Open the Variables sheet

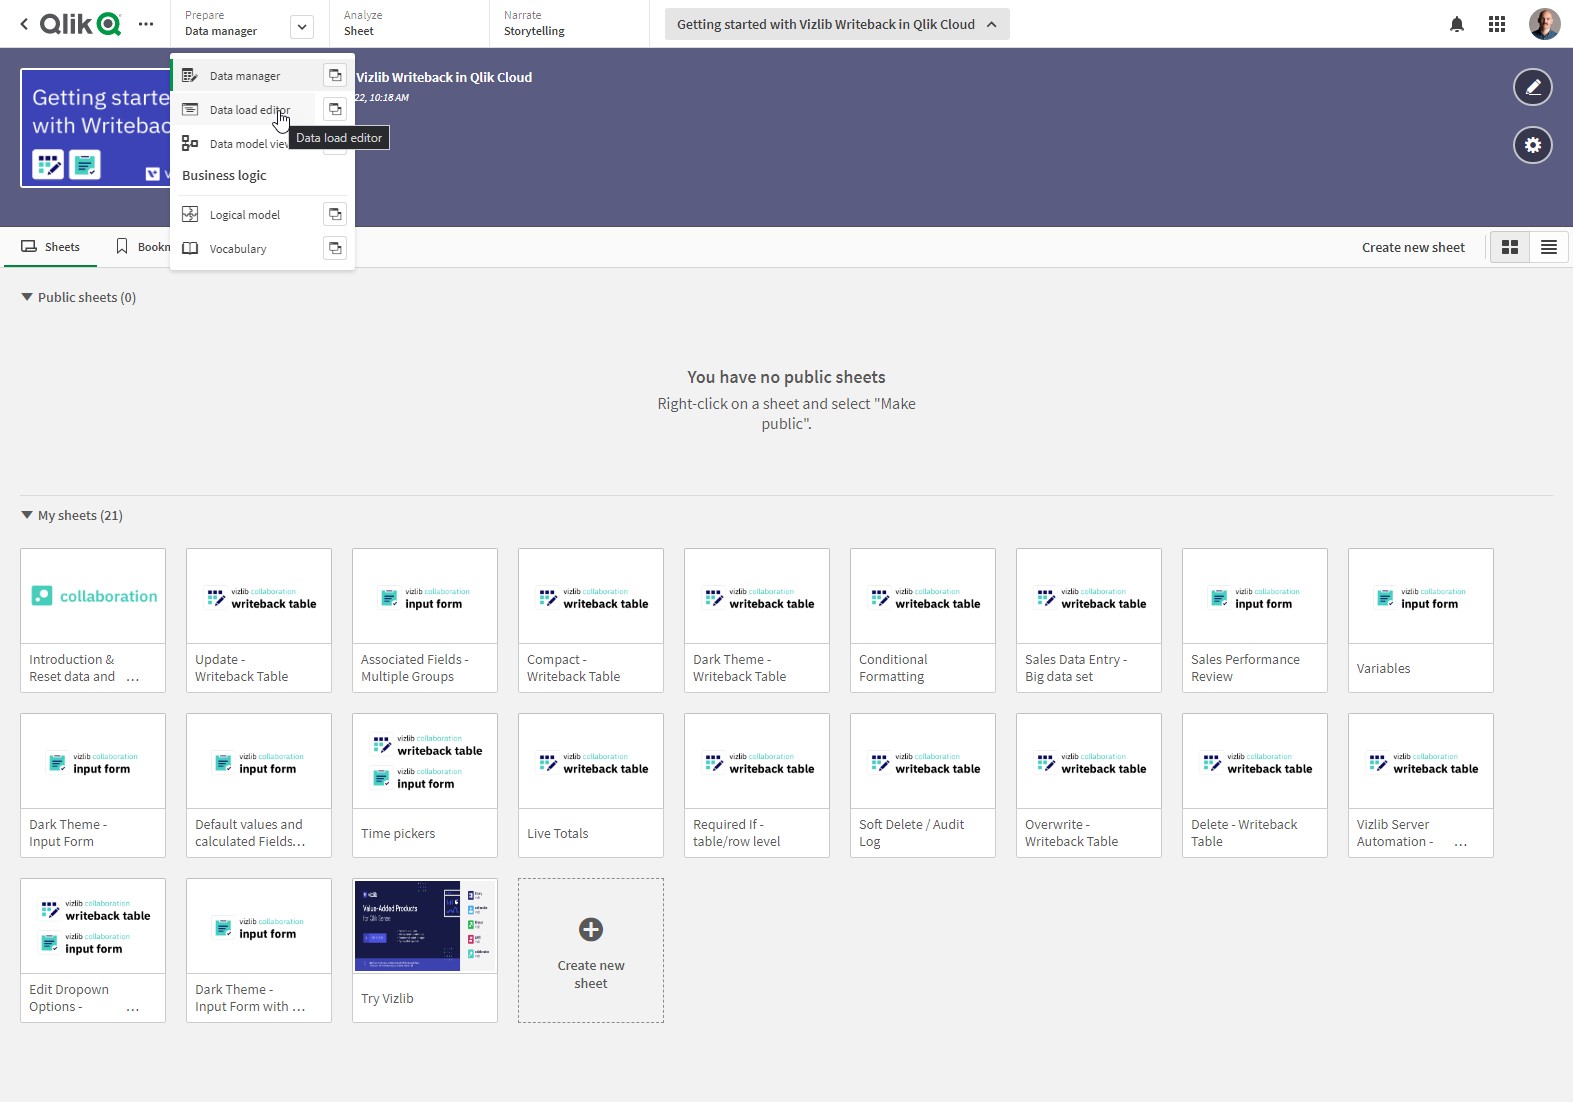1421,620
